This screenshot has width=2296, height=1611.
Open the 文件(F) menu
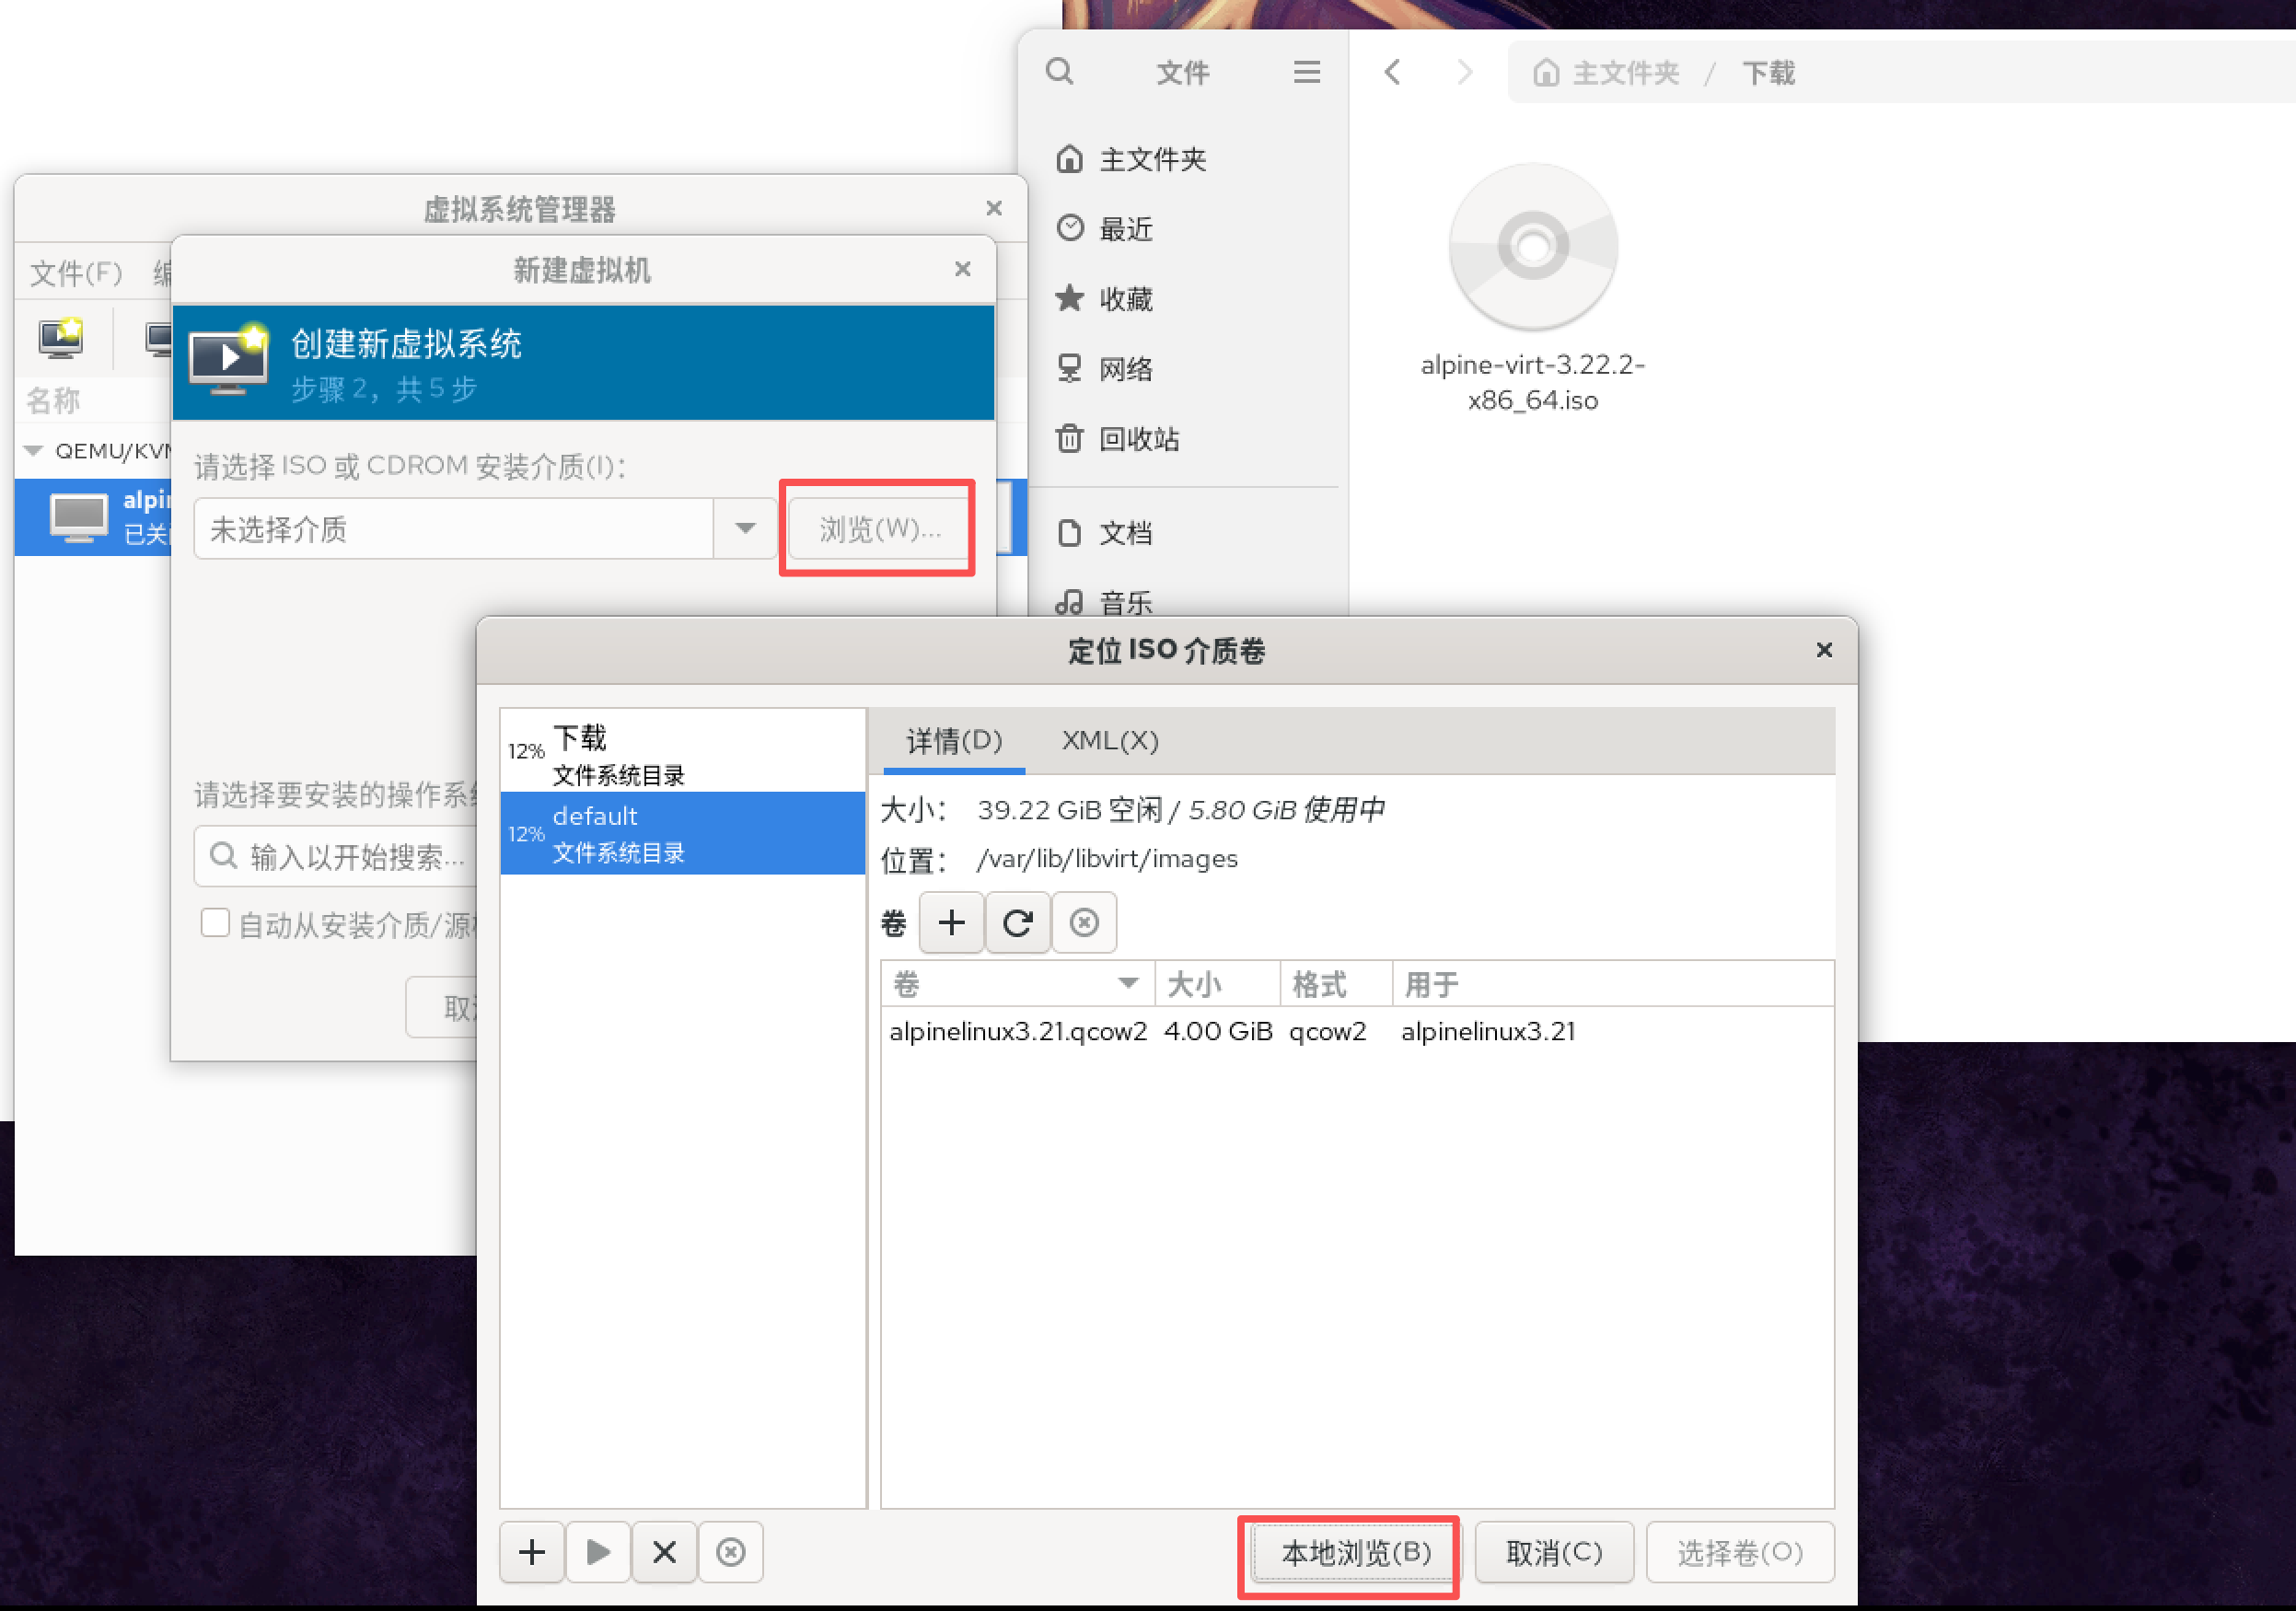point(76,273)
